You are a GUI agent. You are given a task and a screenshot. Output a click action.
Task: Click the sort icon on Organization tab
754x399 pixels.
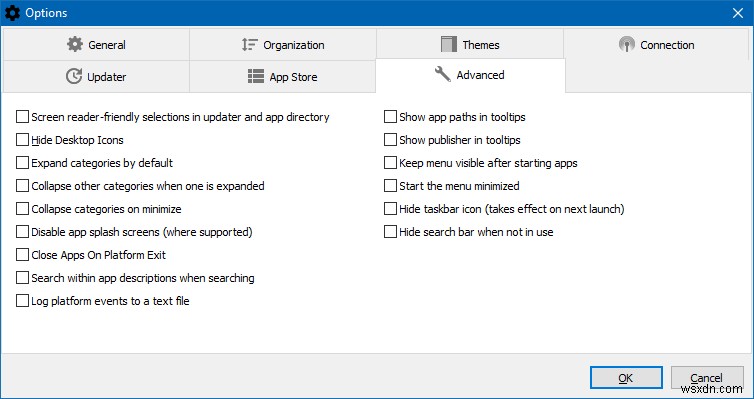(x=250, y=45)
